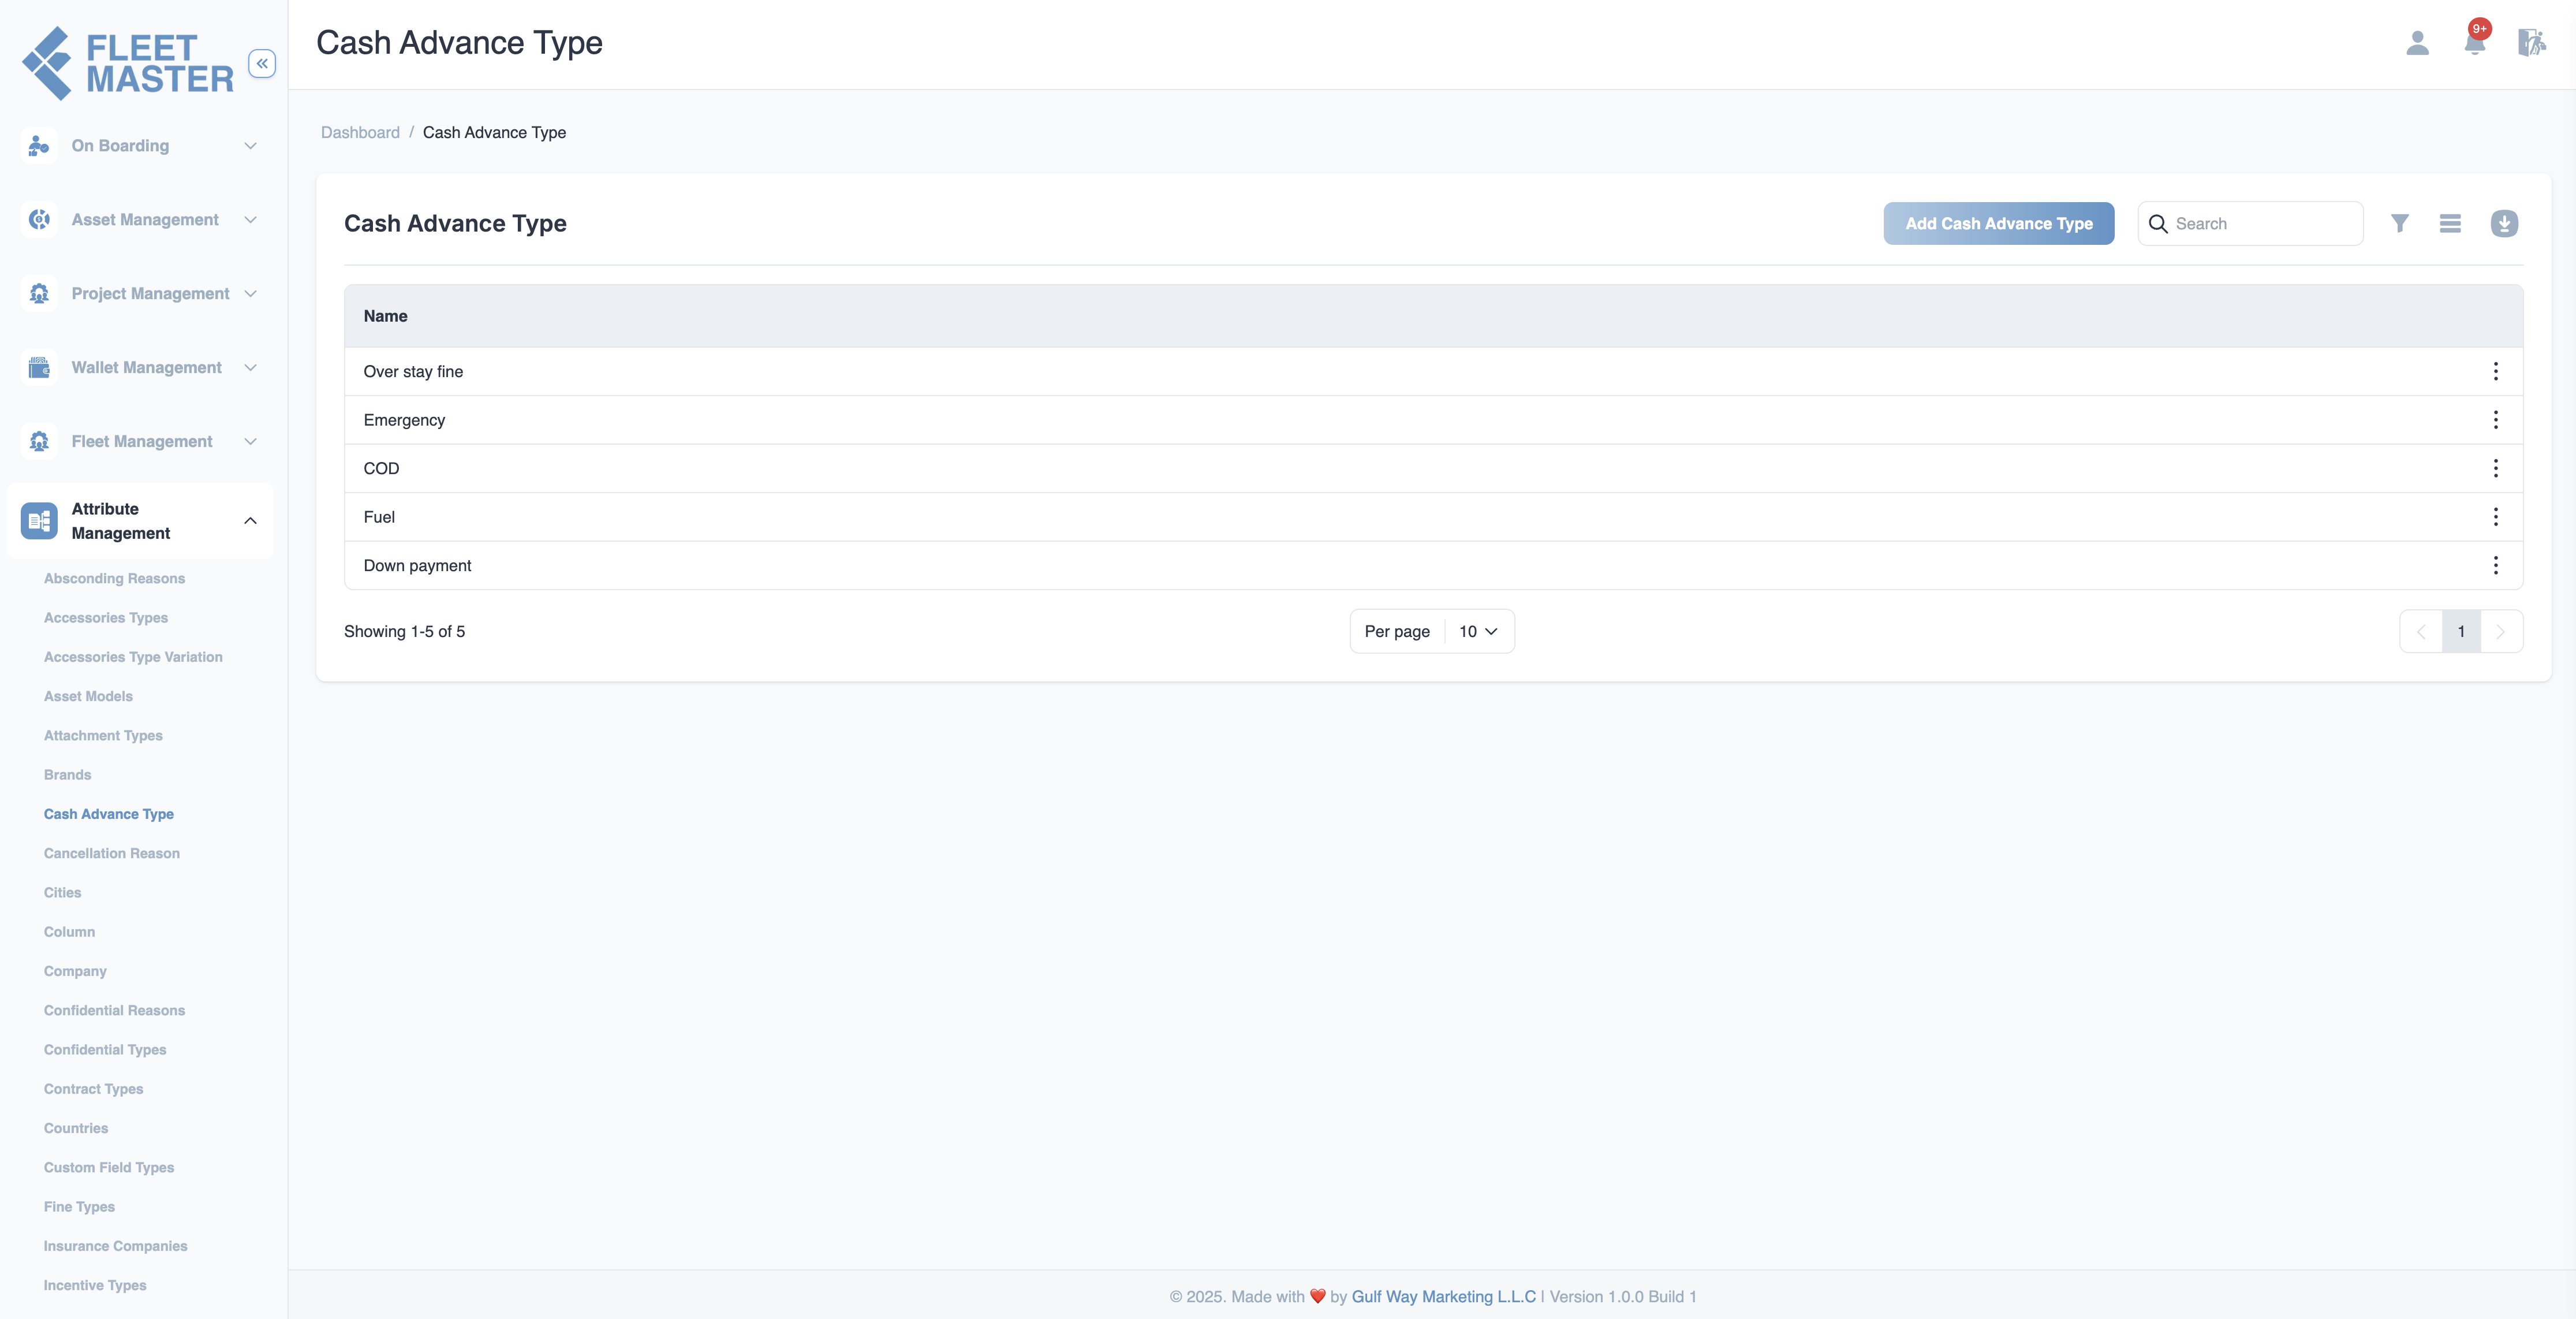Open actions menu for Over stay fine
Viewport: 2576px width, 1319px height.
pyautogui.click(x=2495, y=371)
